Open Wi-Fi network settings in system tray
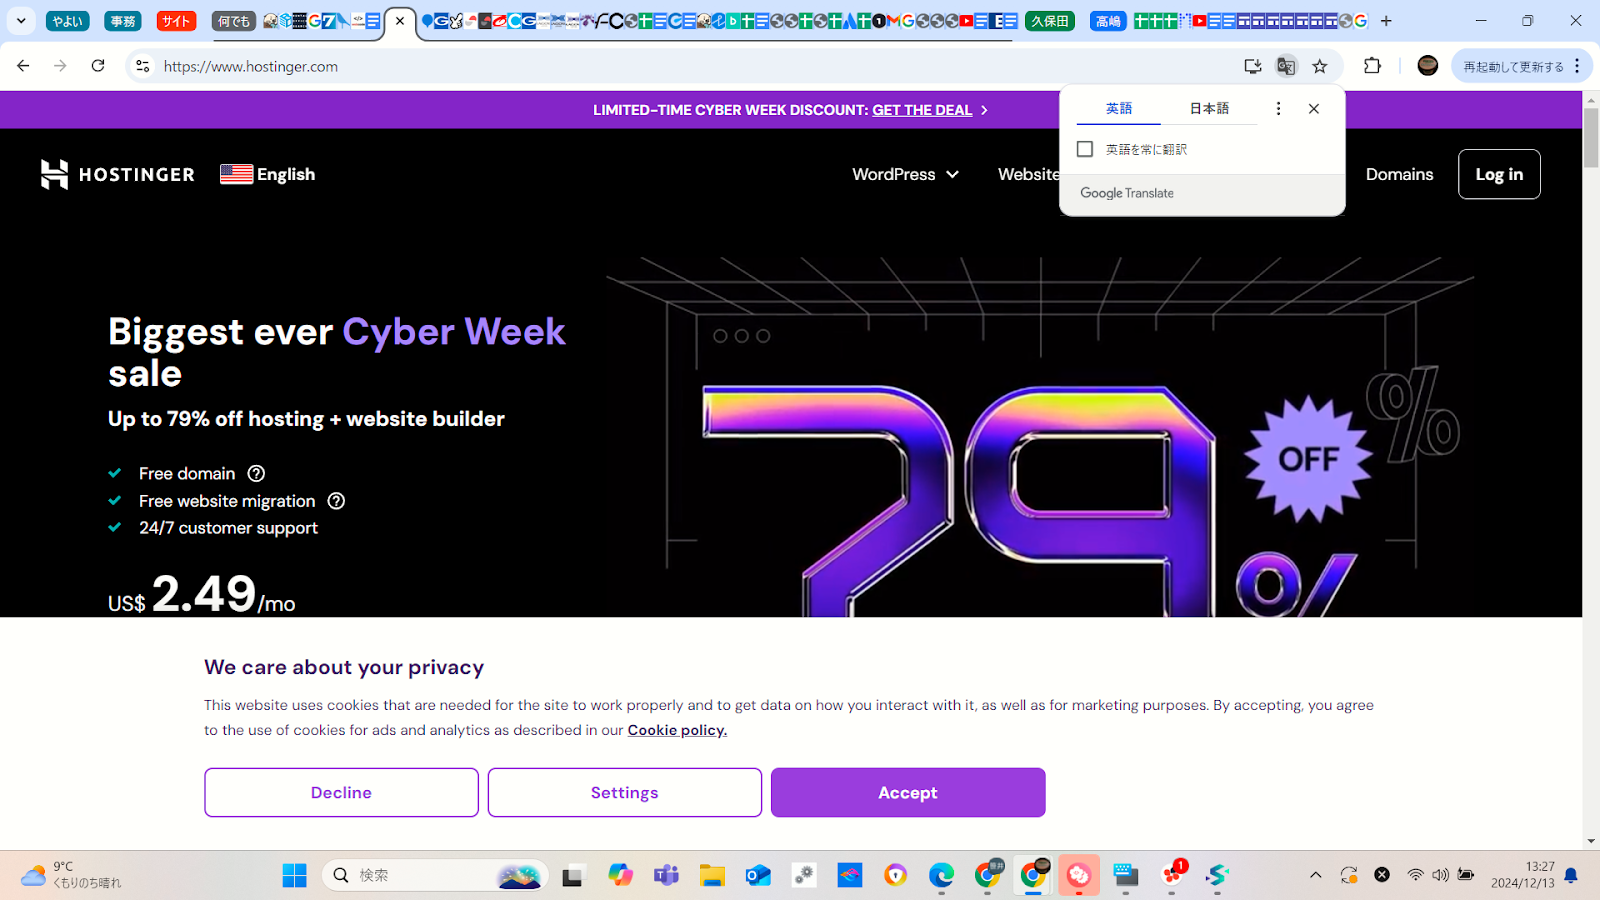The height and width of the screenshot is (900, 1600). pyautogui.click(x=1415, y=875)
